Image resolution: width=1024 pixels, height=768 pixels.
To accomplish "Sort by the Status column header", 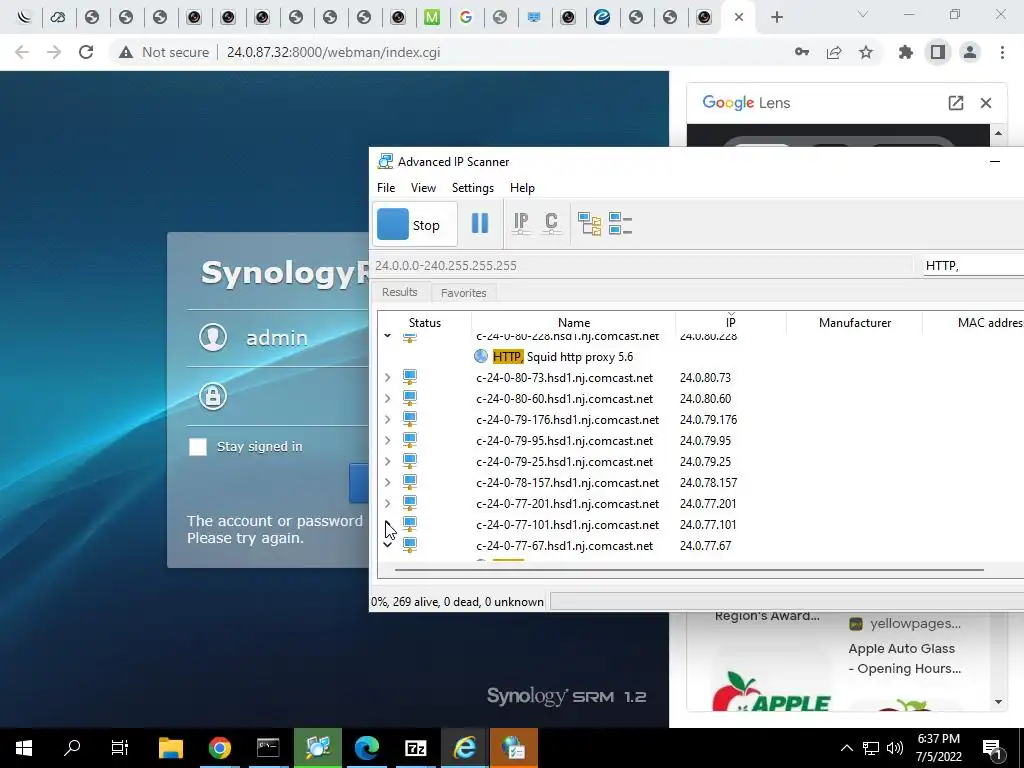I will pyautogui.click(x=424, y=323).
